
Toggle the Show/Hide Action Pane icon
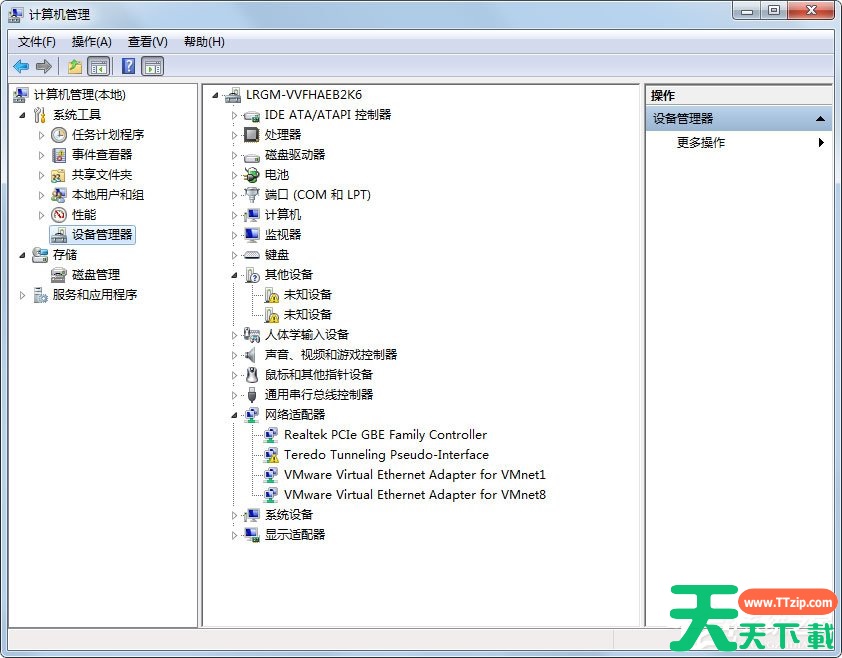tap(153, 67)
